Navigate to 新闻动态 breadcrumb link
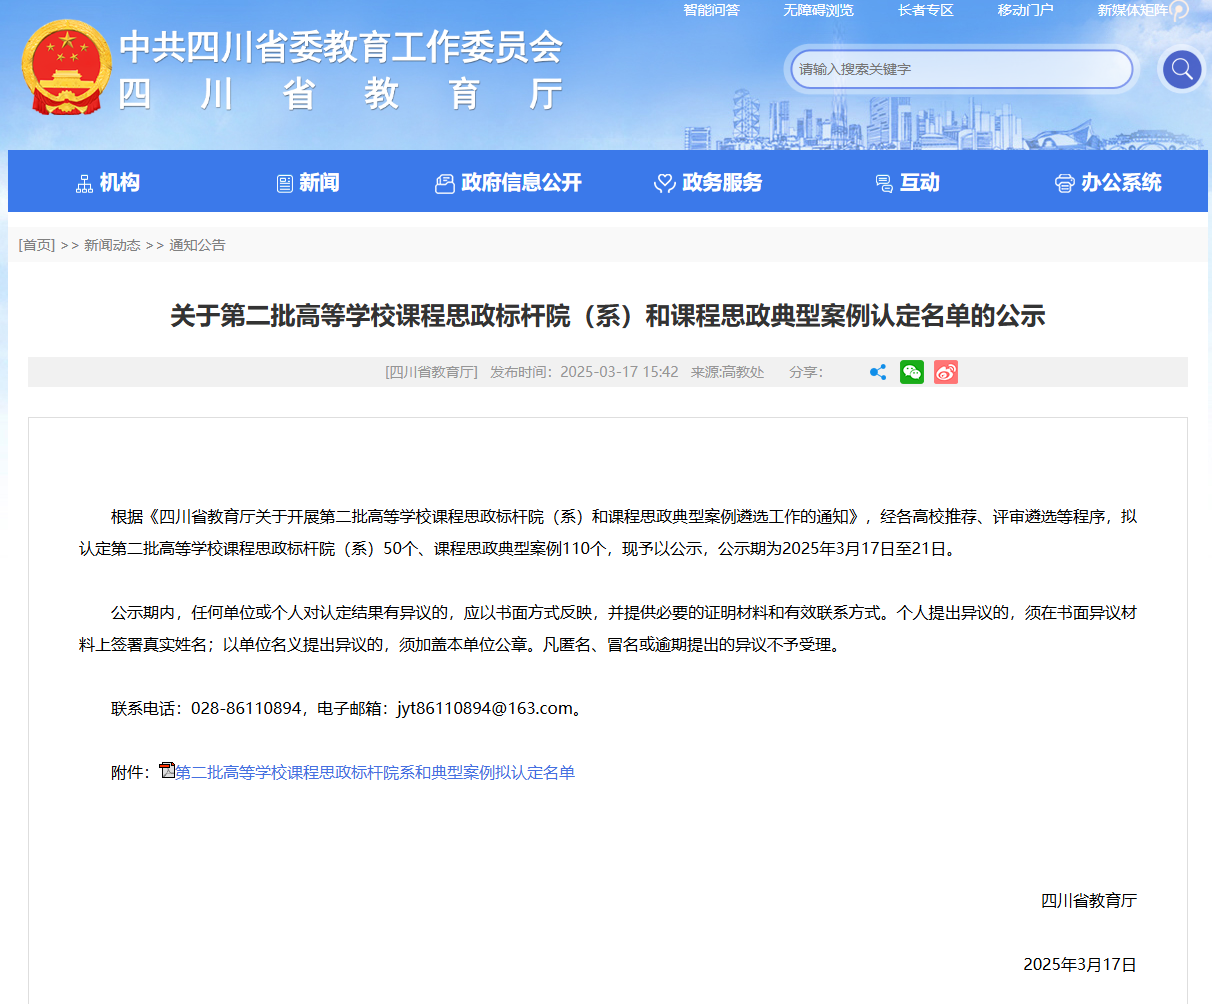The height and width of the screenshot is (1004, 1212). tap(112, 245)
